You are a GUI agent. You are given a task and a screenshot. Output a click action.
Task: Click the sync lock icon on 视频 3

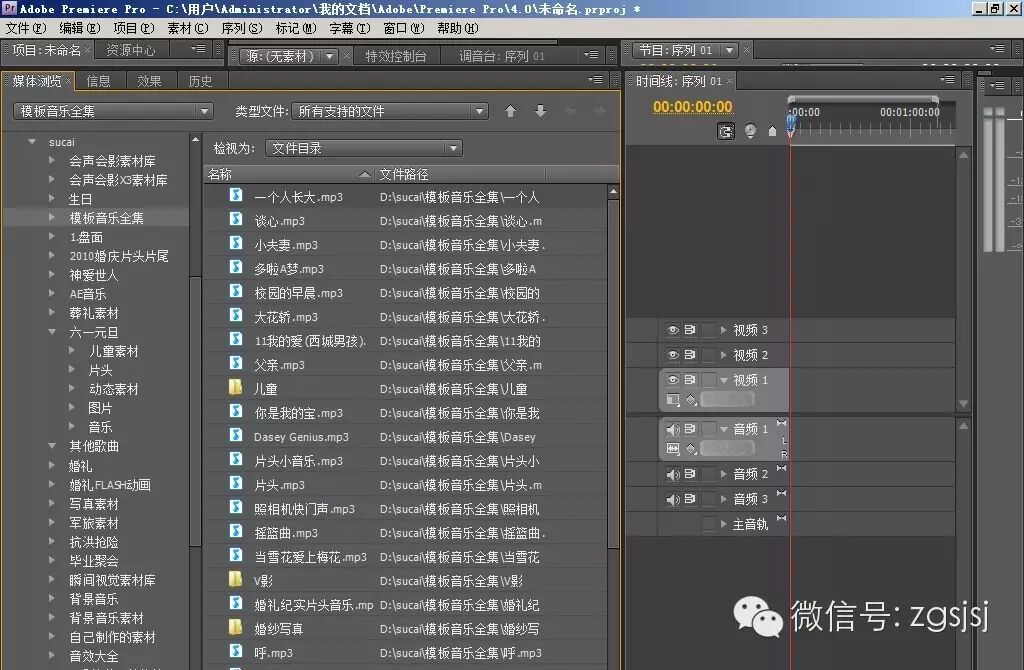[690, 330]
